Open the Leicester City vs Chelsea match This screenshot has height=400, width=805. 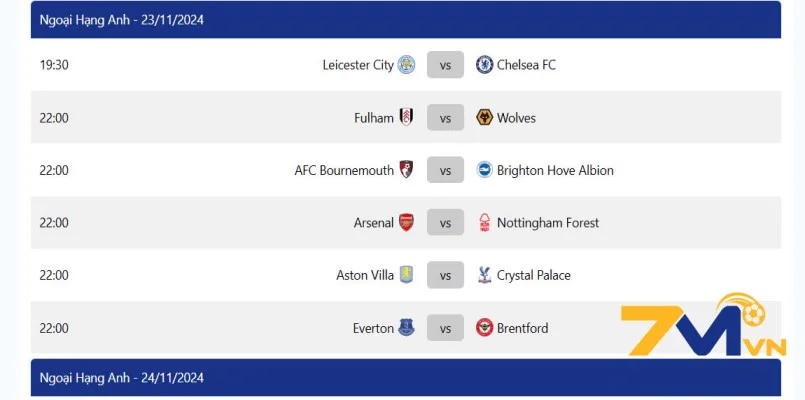click(445, 65)
